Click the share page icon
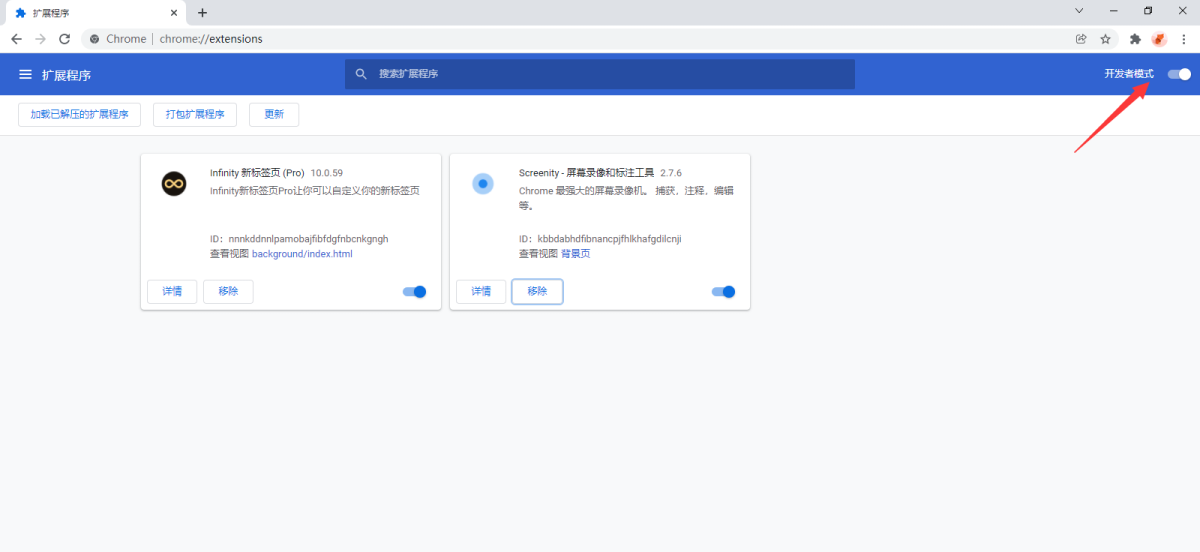1200x552 pixels. (1081, 39)
